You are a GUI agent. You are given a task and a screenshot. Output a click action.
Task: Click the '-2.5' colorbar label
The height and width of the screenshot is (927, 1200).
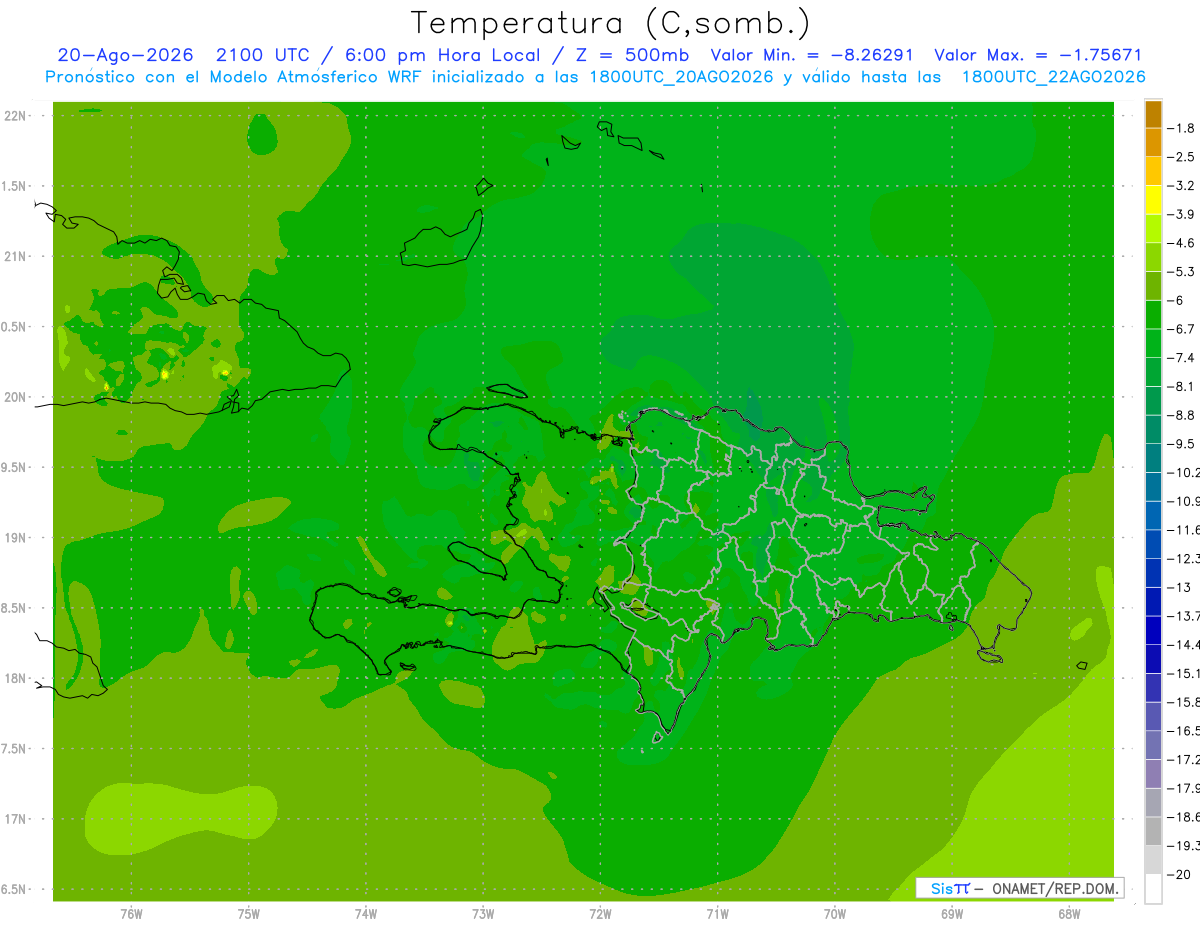1182,157
